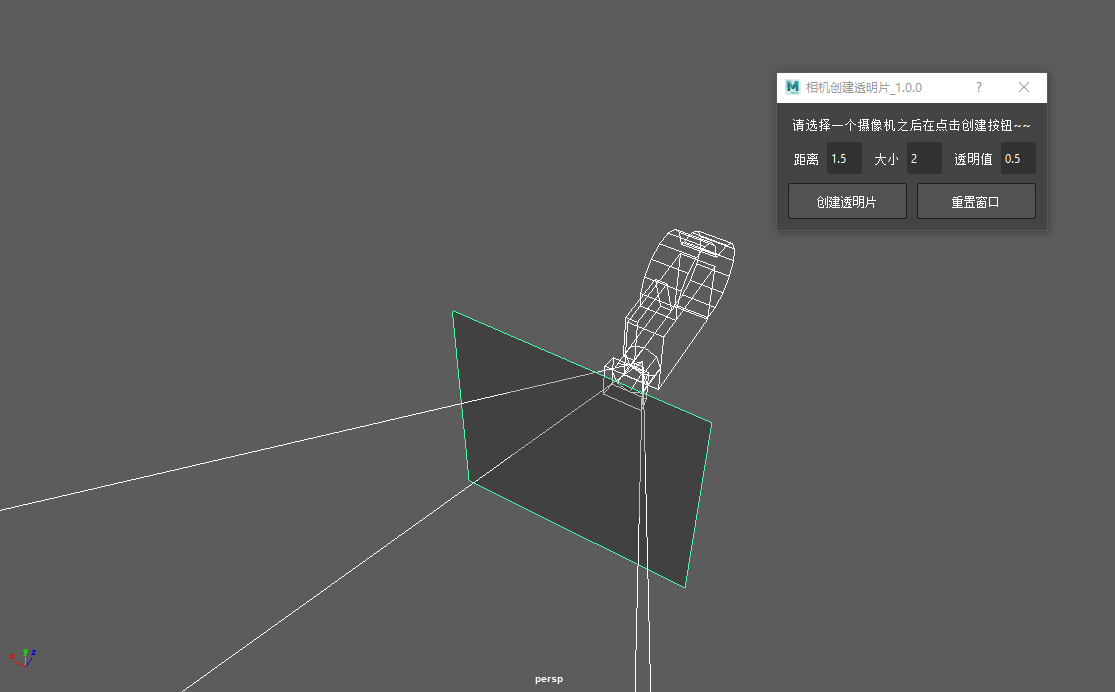Click the XYZ axis gizmo in viewport corner
Viewport: 1115px width, 692px height.
click(22, 657)
